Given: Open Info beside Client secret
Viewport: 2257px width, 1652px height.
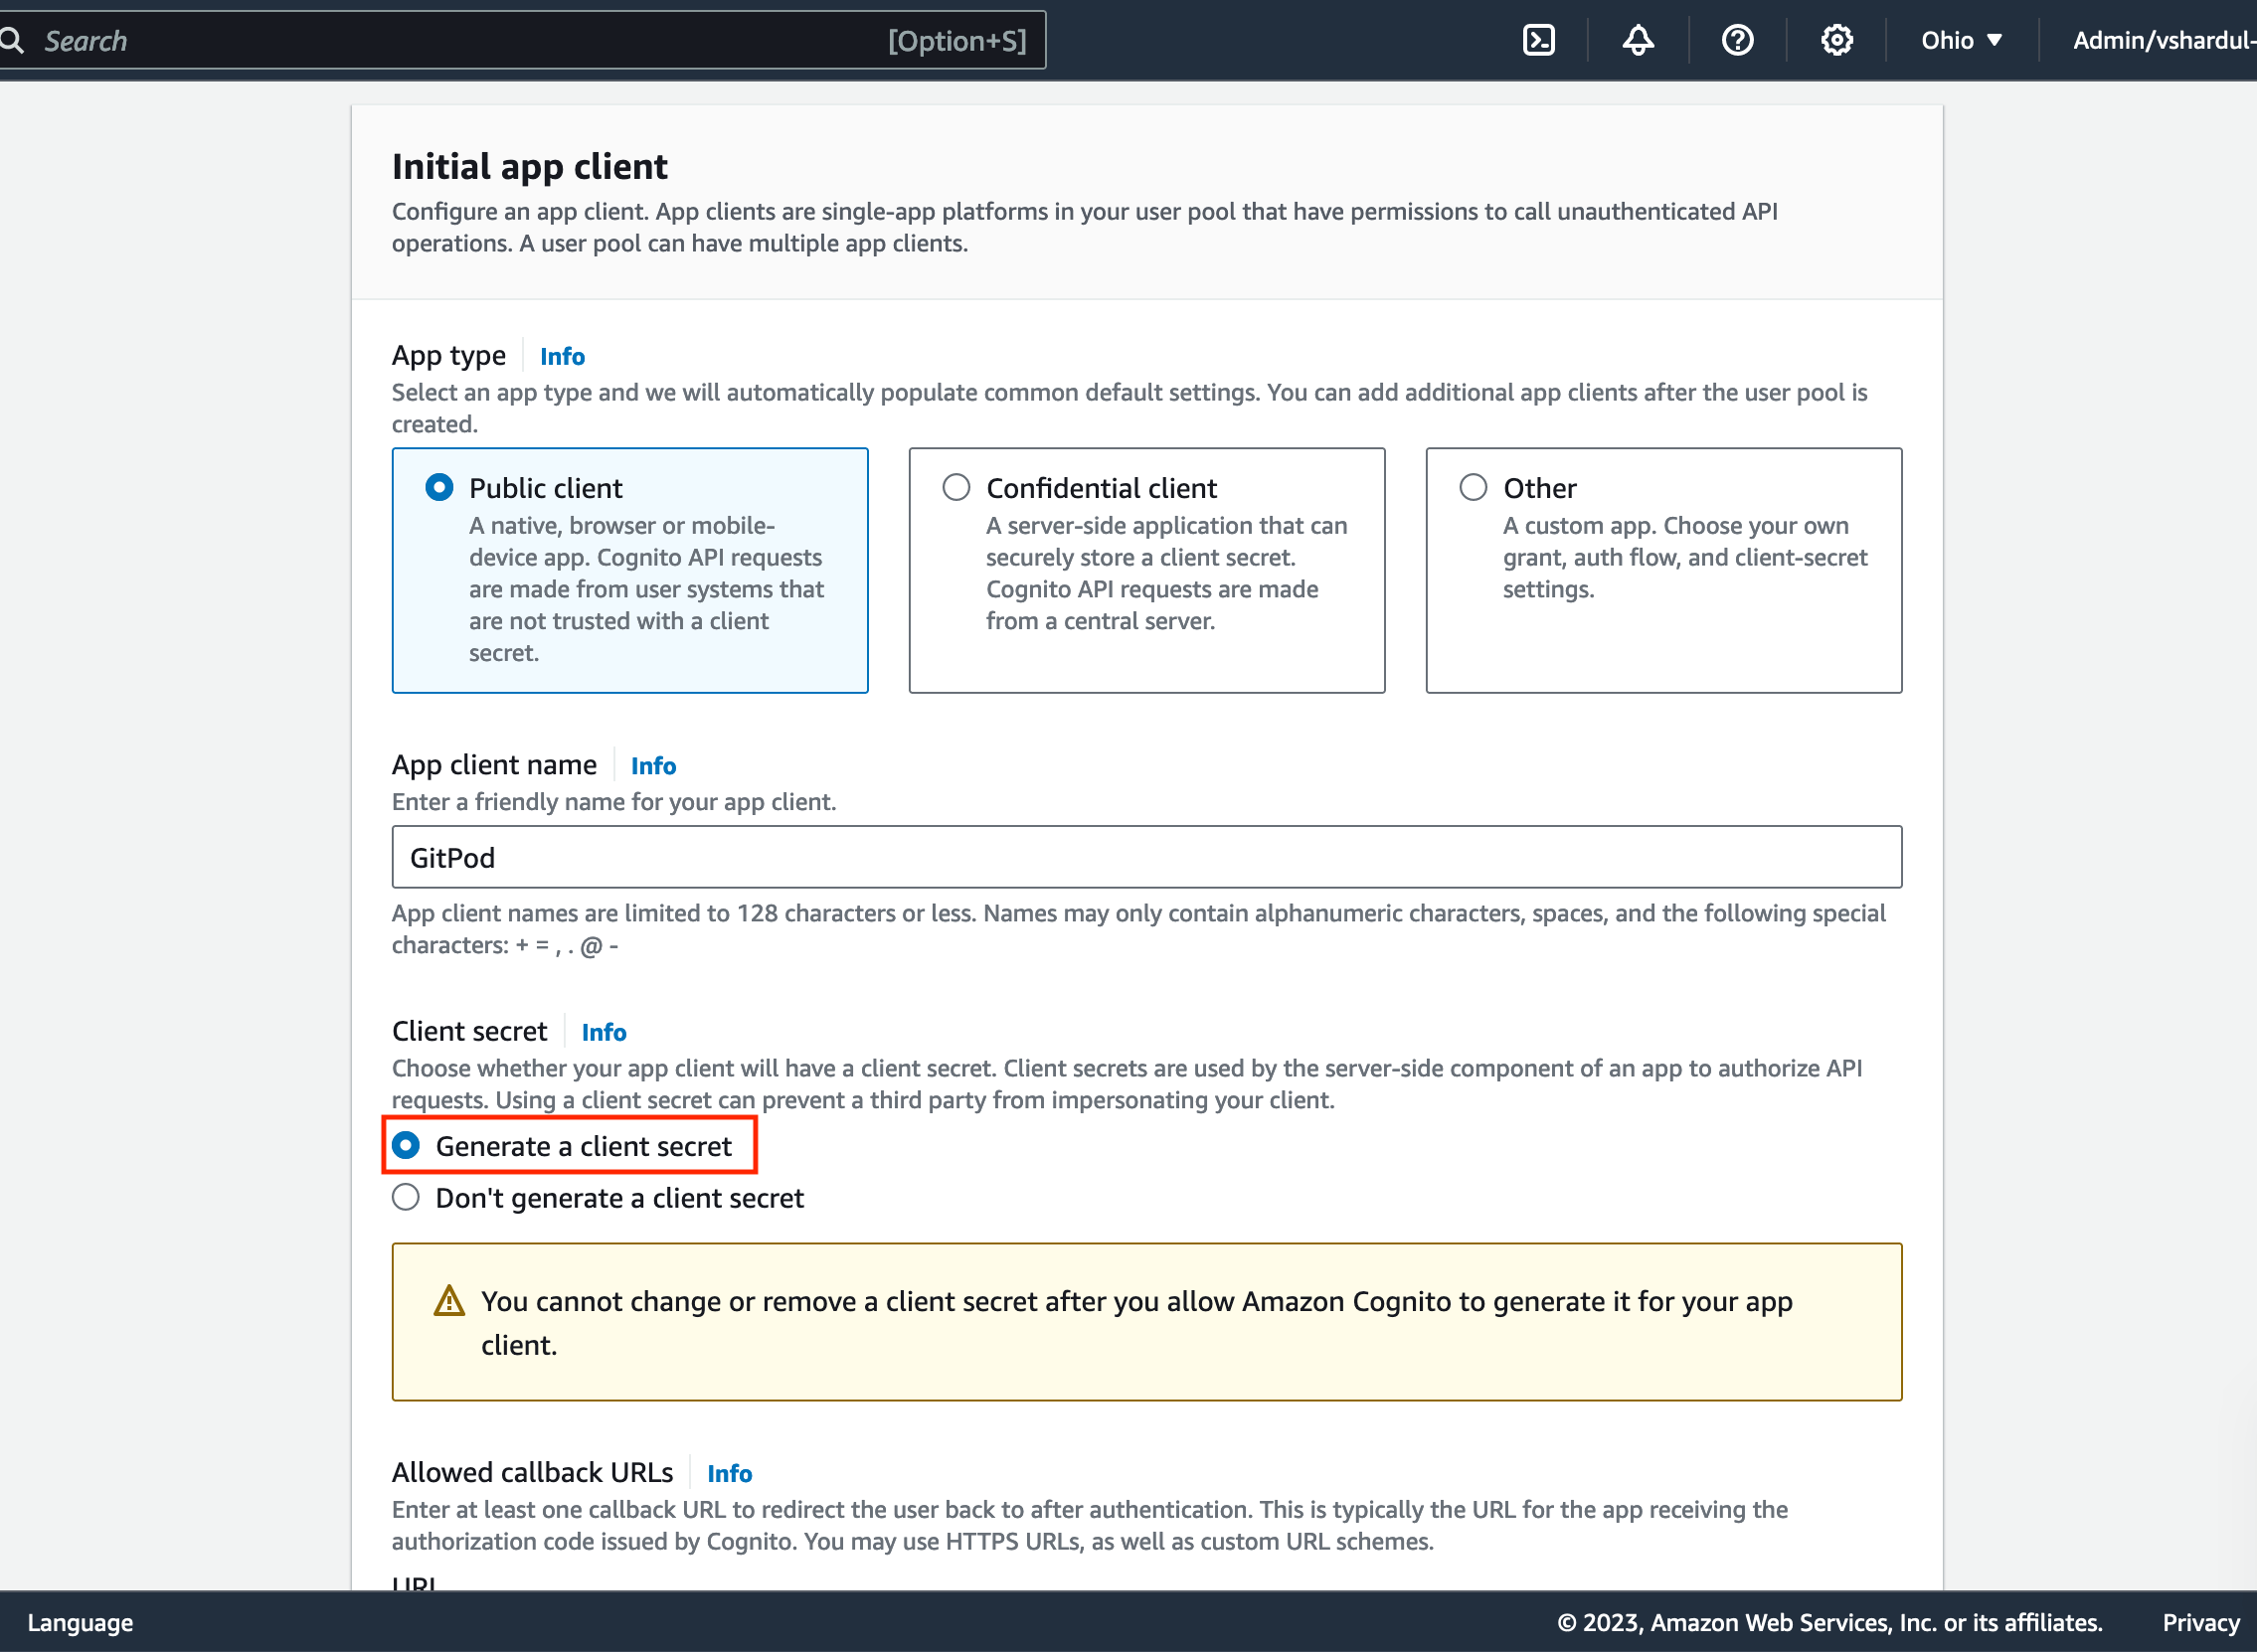Looking at the screenshot, I should tap(603, 1032).
